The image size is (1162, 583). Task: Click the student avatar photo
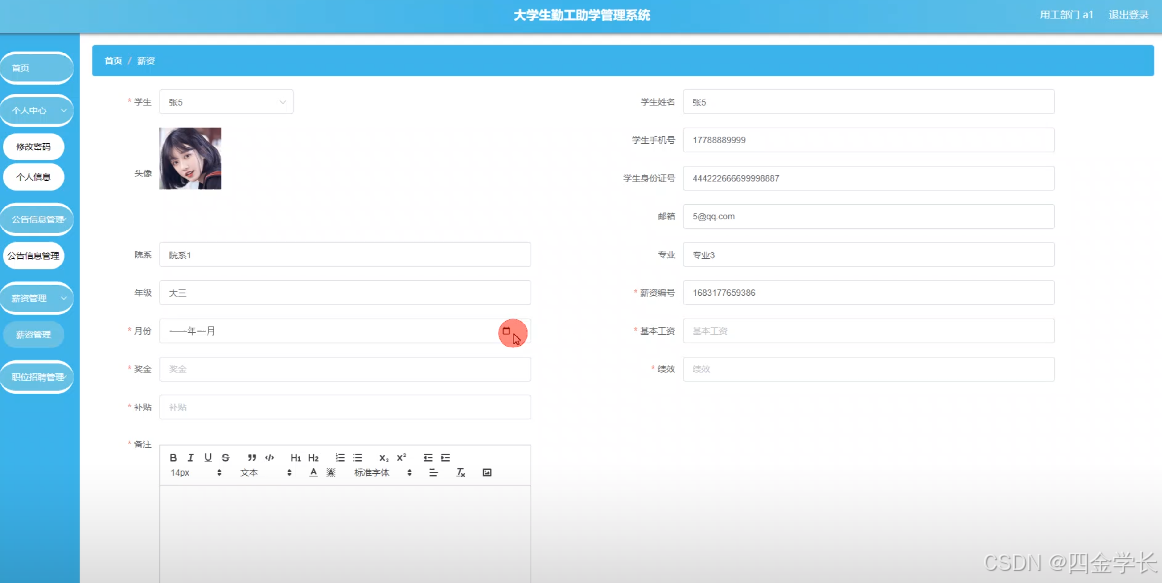coord(190,159)
